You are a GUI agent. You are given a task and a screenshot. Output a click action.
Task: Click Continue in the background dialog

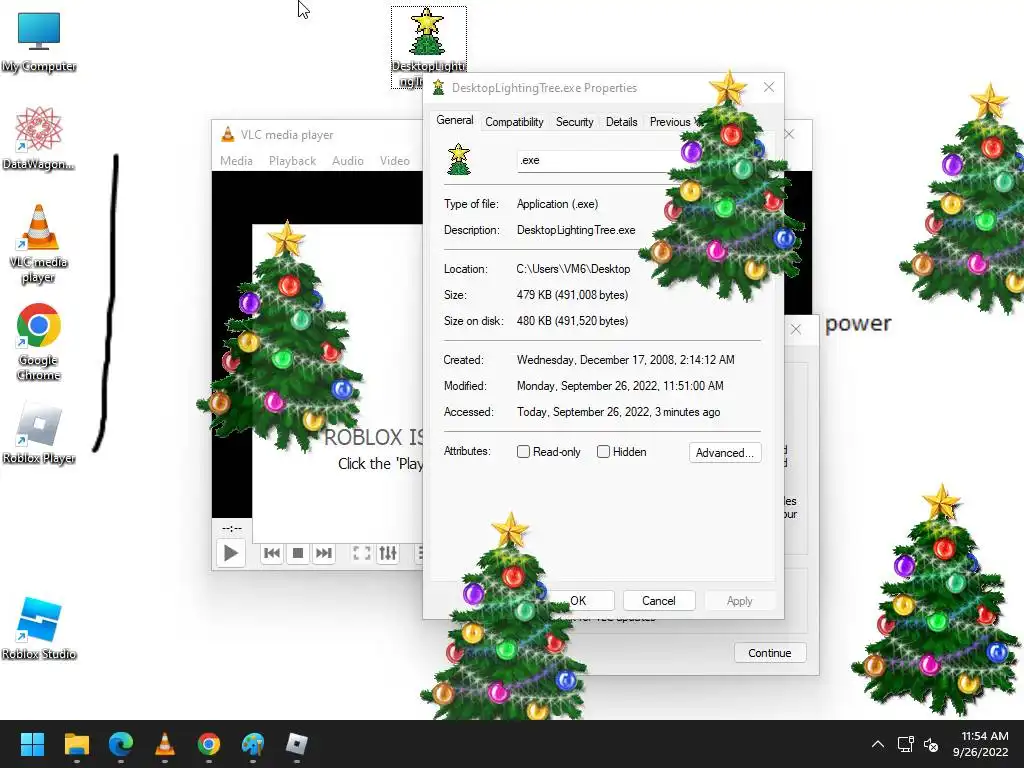[769, 653]
